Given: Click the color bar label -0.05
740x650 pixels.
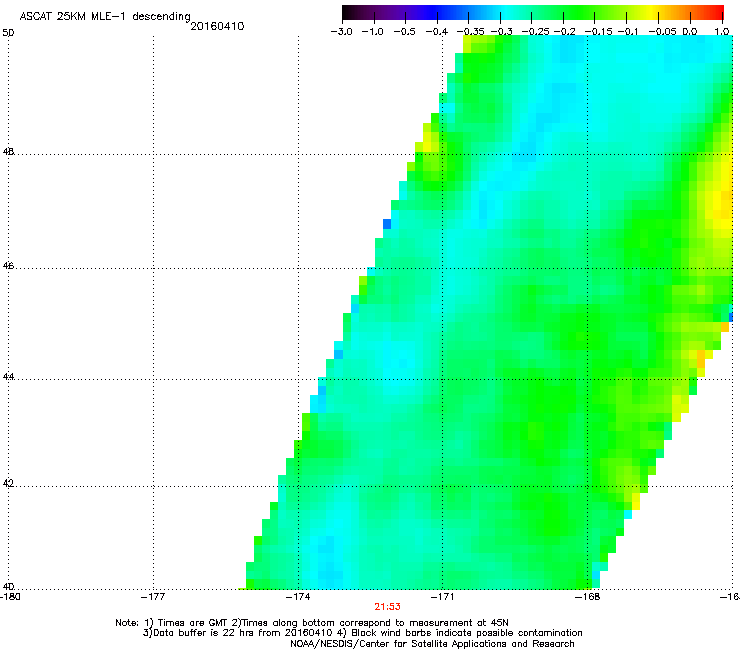Looking at the screenshot, I should coord(662,32).
